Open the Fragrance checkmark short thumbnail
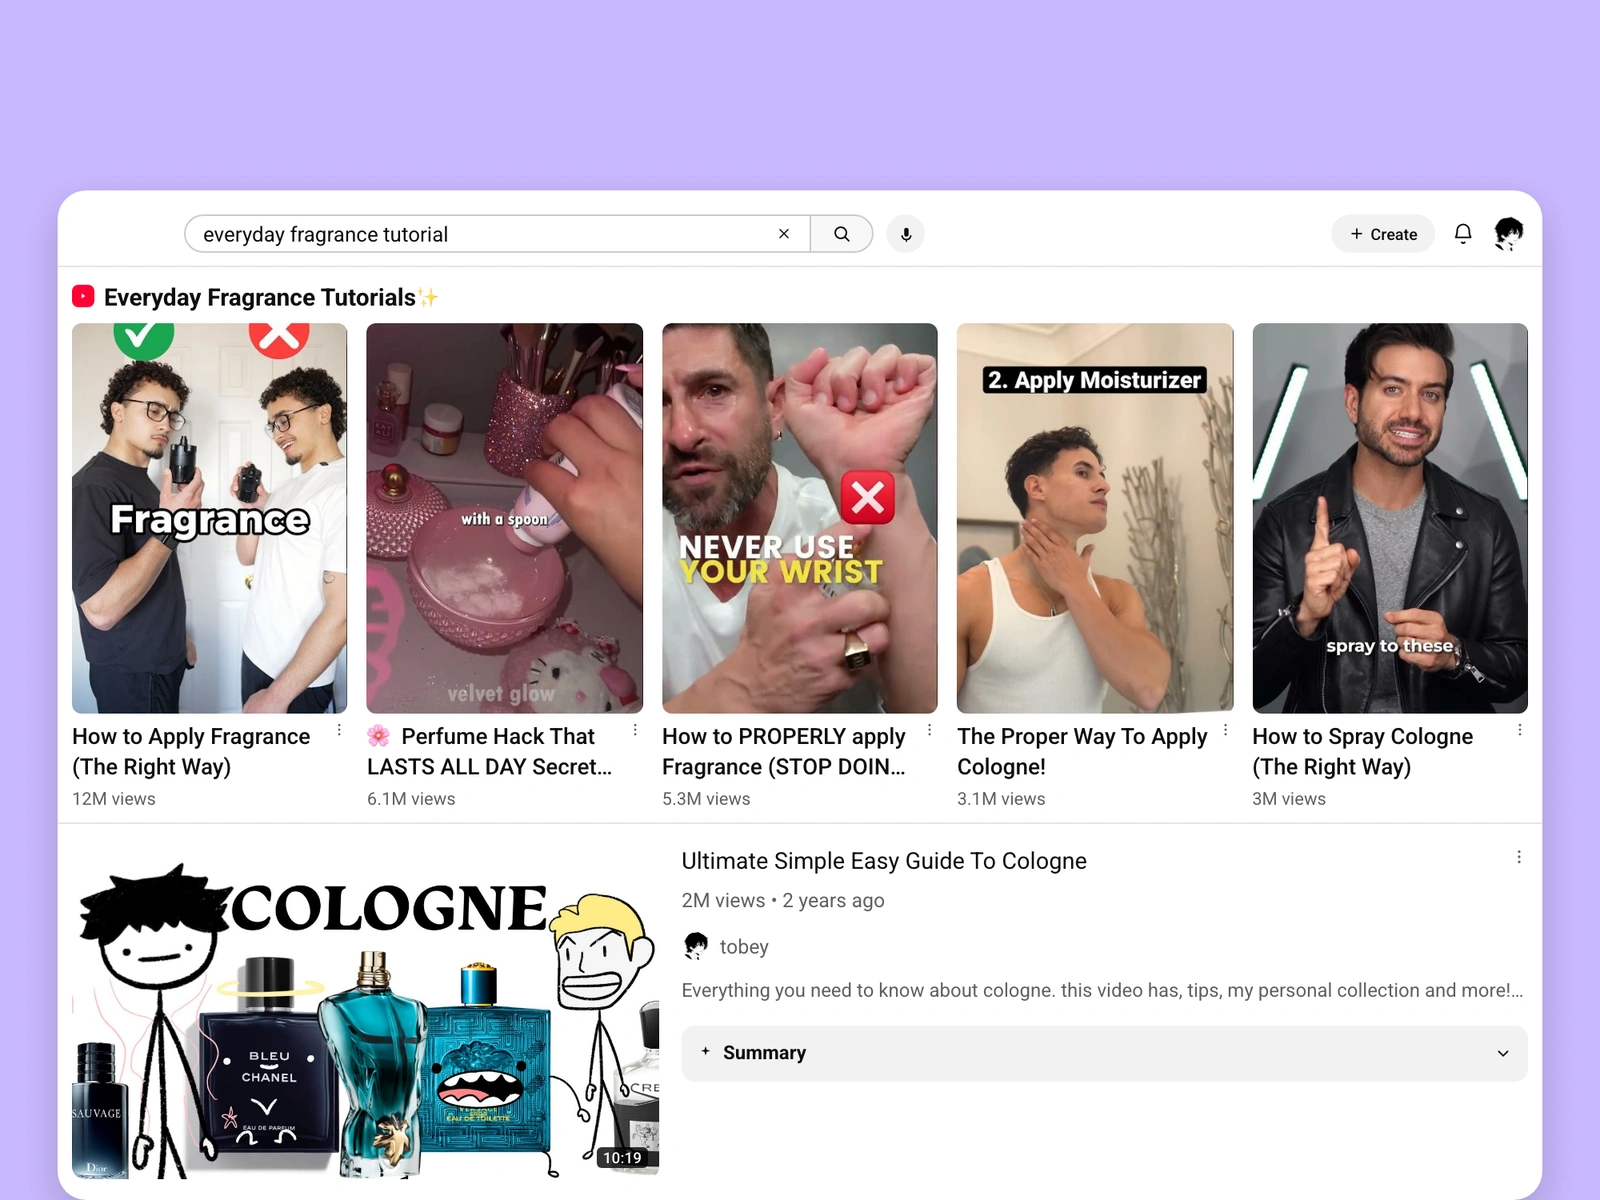1600x1200 pixels. coord(210,518)
